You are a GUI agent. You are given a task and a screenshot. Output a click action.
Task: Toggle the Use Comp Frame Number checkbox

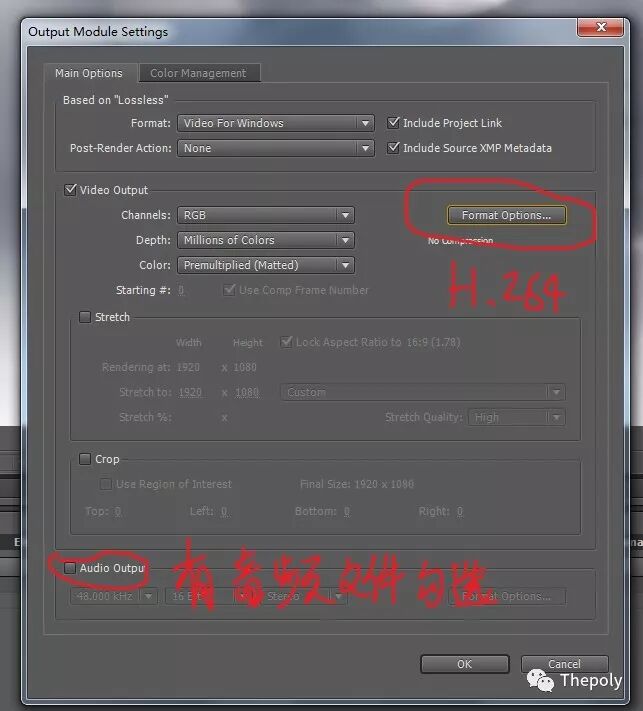pyautogui.click(x=229, y=290)
